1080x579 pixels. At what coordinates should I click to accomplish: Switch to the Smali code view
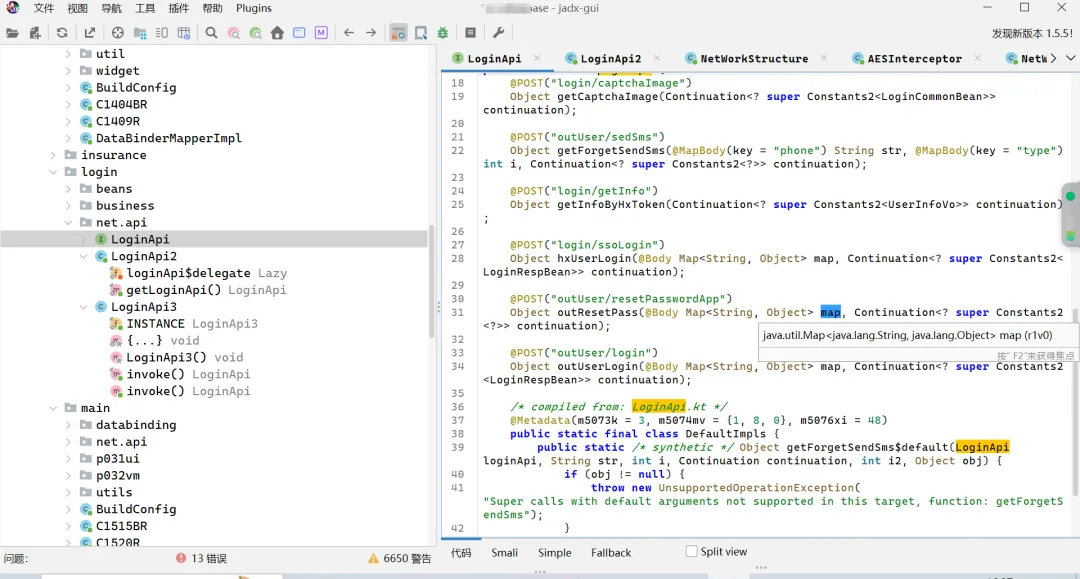[x=505, y=552]
